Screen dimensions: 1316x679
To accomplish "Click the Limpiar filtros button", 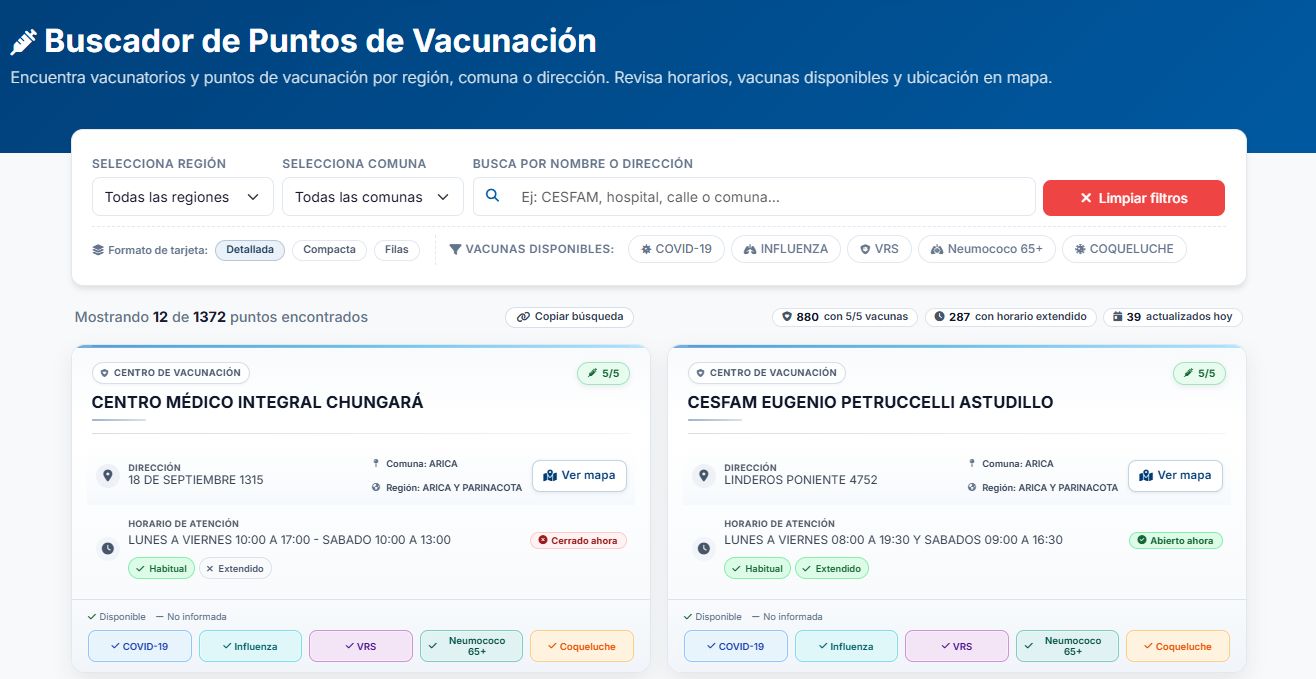I will (x=1133, y=197).
